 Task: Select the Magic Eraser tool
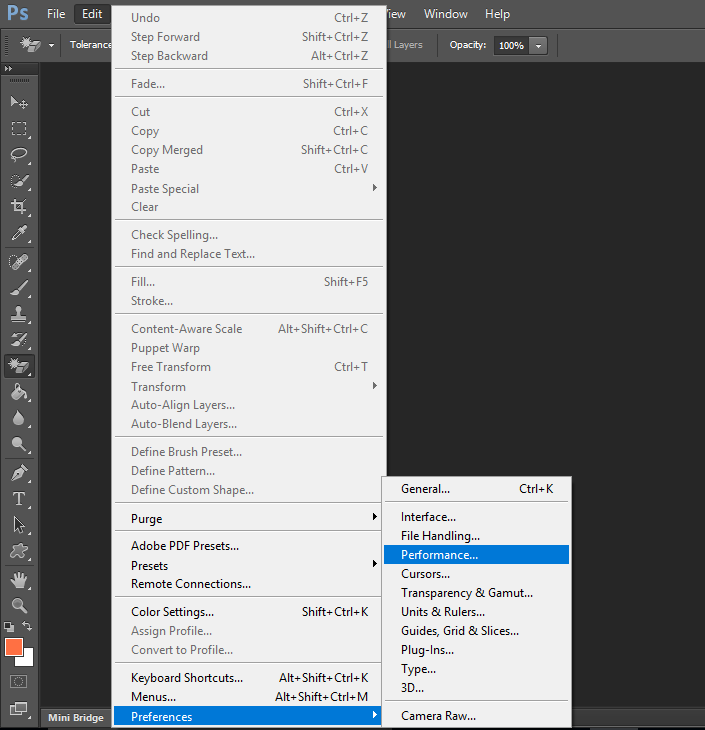pyautogui.click(x=19, y=366)
